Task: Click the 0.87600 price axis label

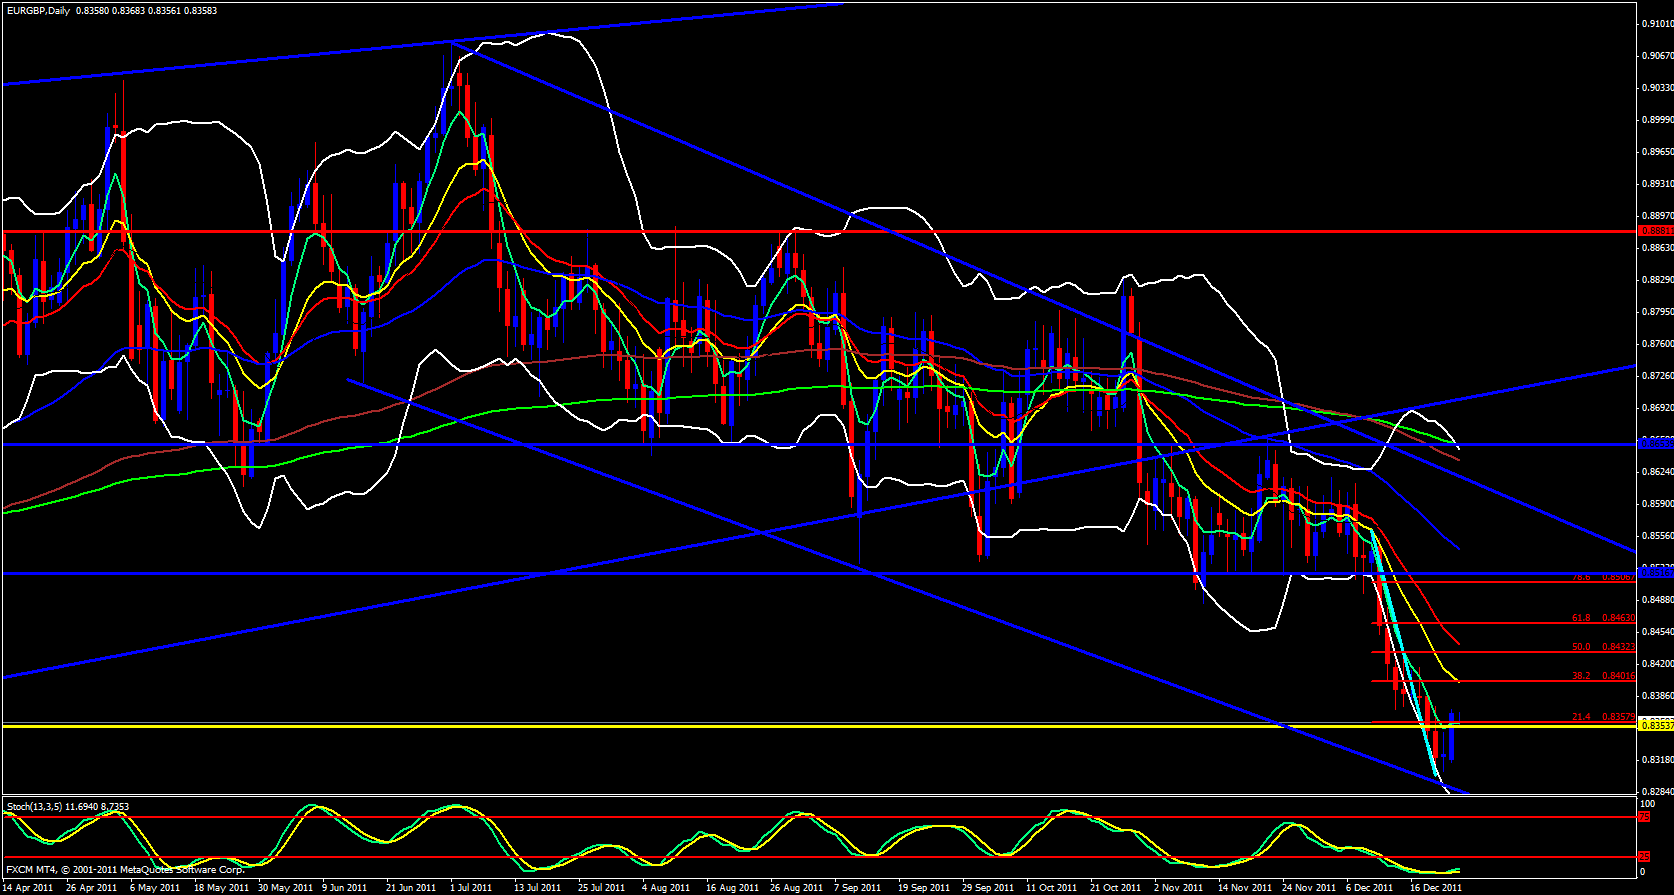Action: (x=1658, y=344)
